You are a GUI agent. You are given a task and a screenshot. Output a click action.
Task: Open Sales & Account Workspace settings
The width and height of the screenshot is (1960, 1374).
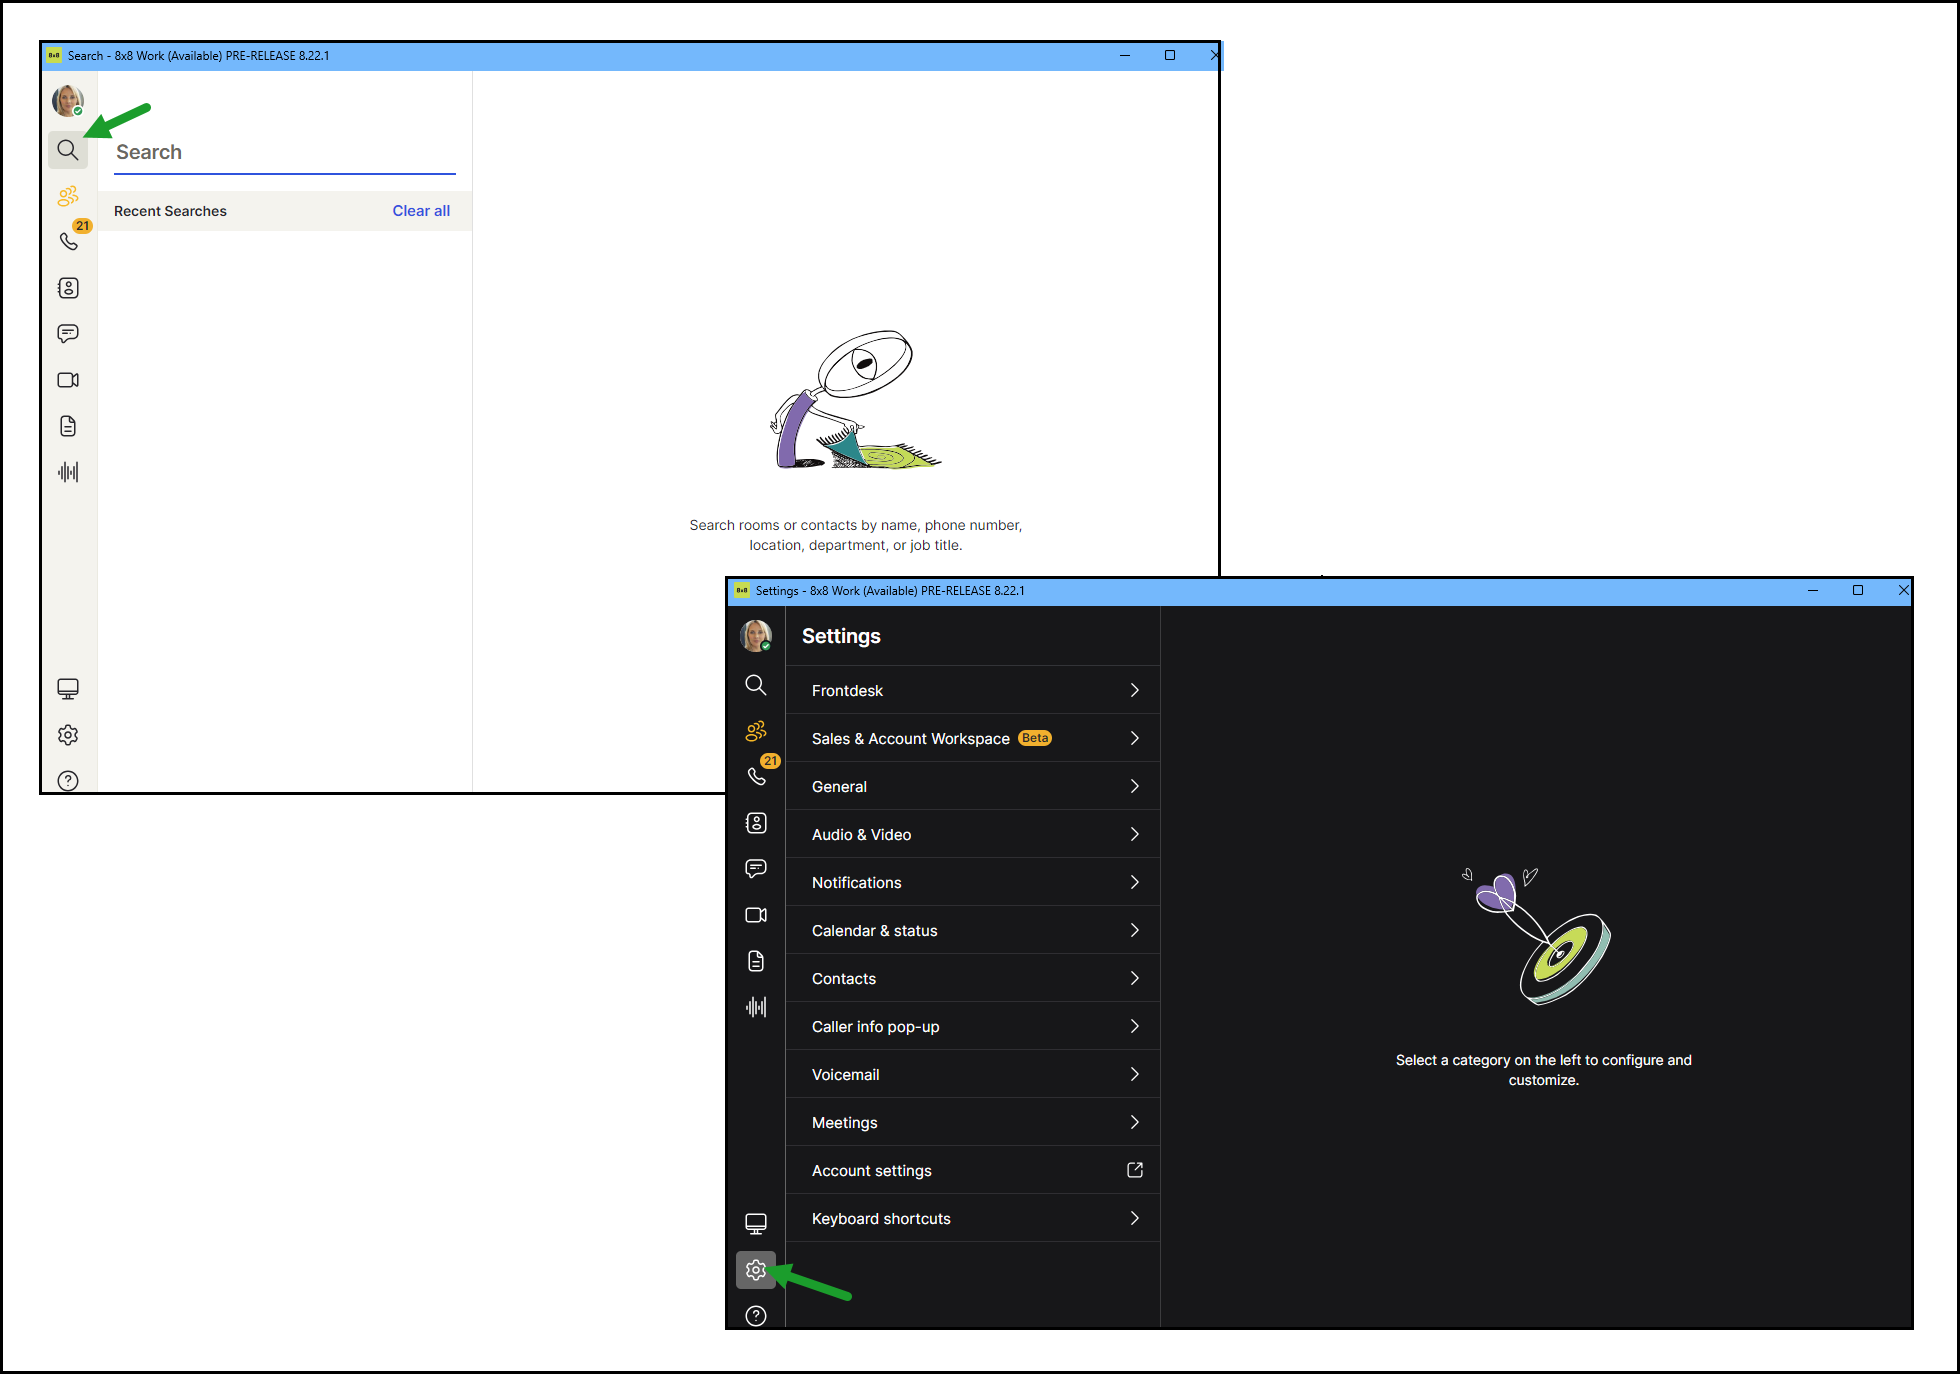pyautogui.click(x=973, y=739)
